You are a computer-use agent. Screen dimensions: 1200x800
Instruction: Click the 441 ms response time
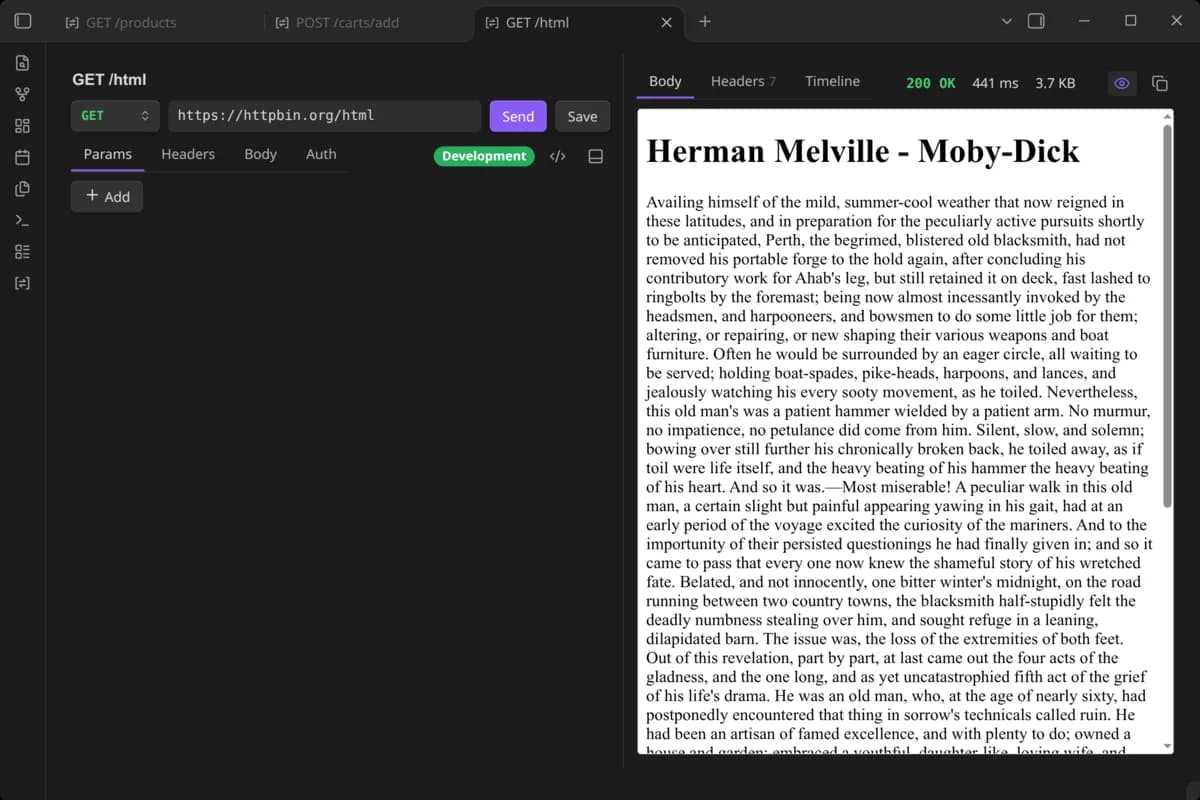(995, 83)
